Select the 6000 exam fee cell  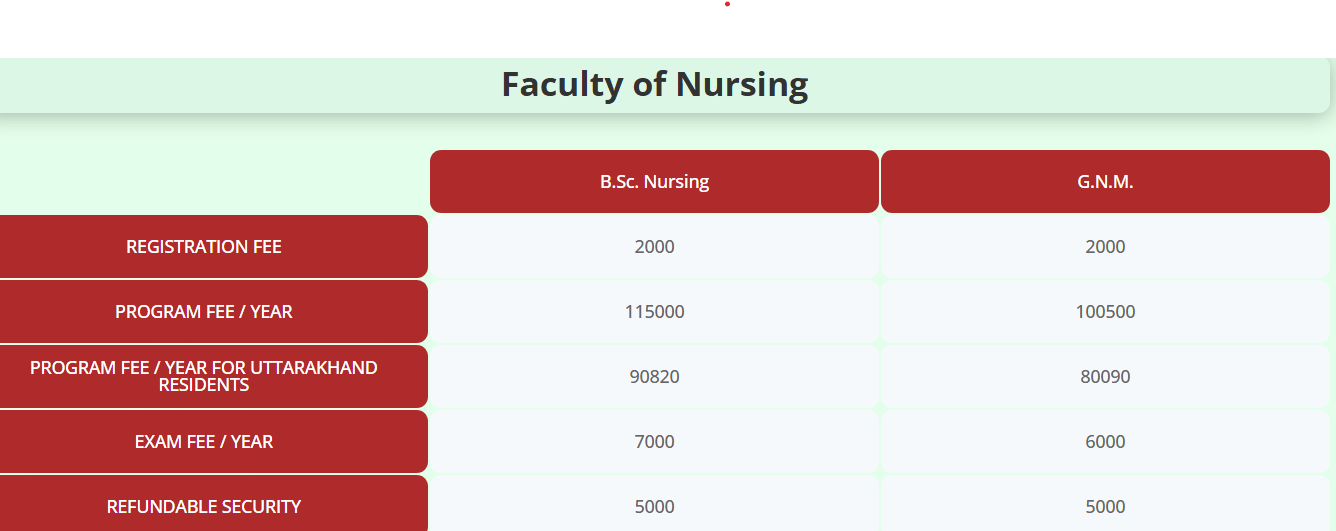(x=1105, y=442)
